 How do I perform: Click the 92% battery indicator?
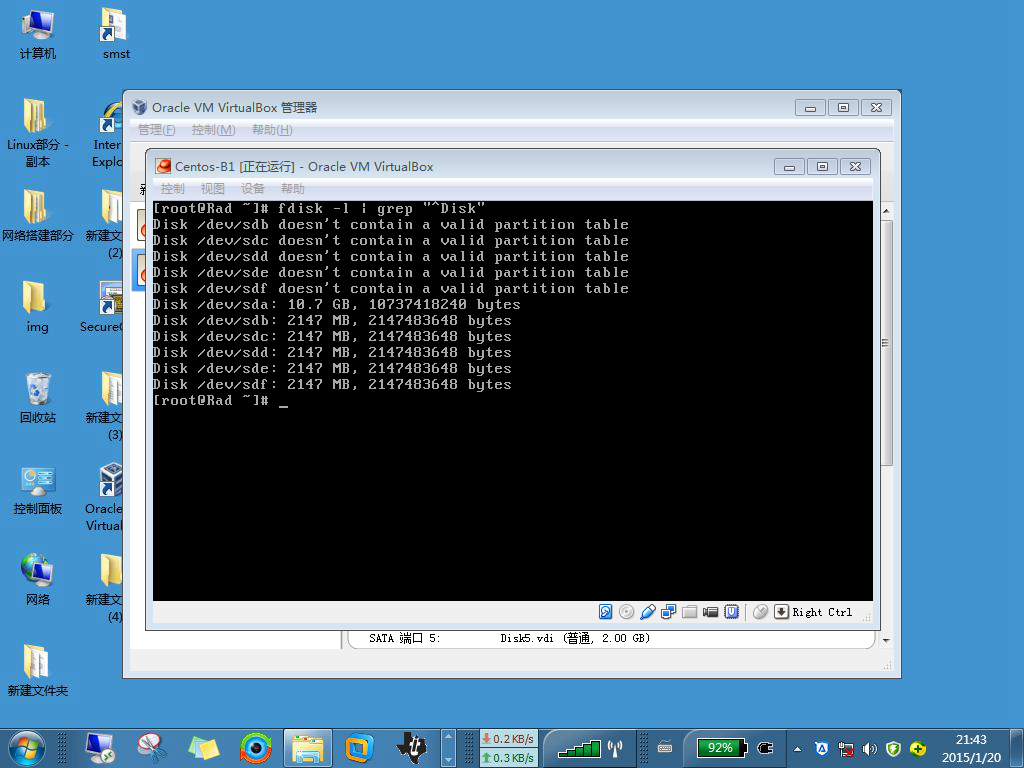[721, 748]
